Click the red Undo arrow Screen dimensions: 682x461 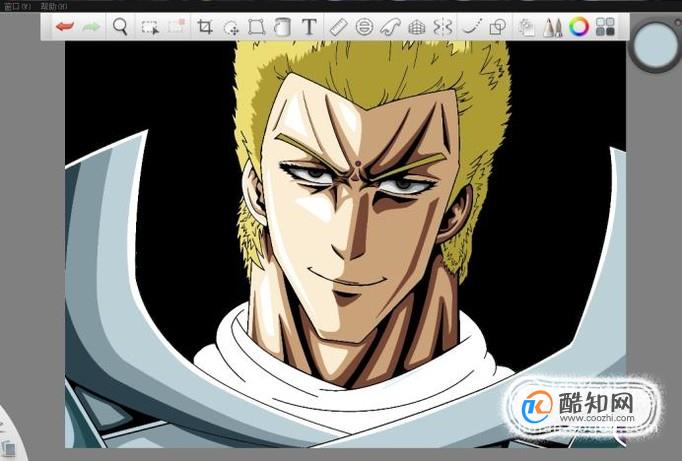point(65,27)
